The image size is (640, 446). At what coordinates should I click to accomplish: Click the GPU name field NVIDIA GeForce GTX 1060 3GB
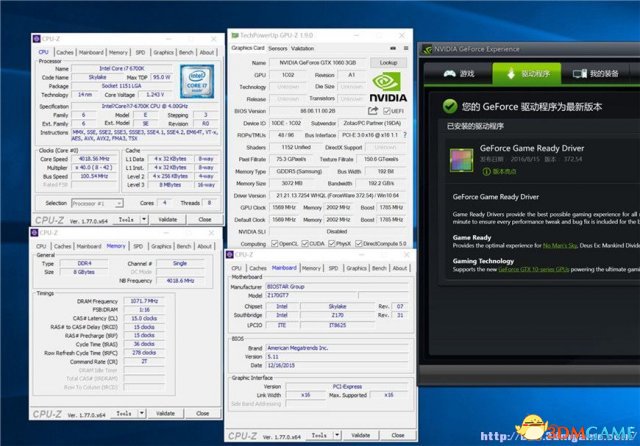[318, 63]
